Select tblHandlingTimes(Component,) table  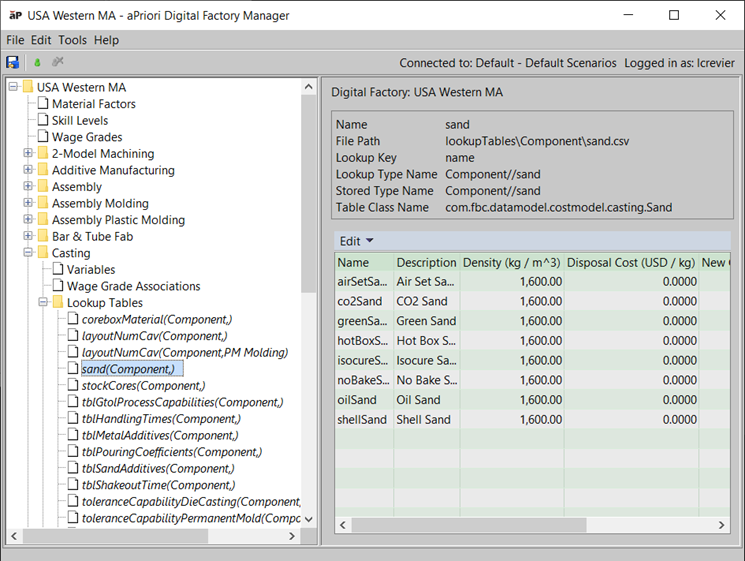161,418
